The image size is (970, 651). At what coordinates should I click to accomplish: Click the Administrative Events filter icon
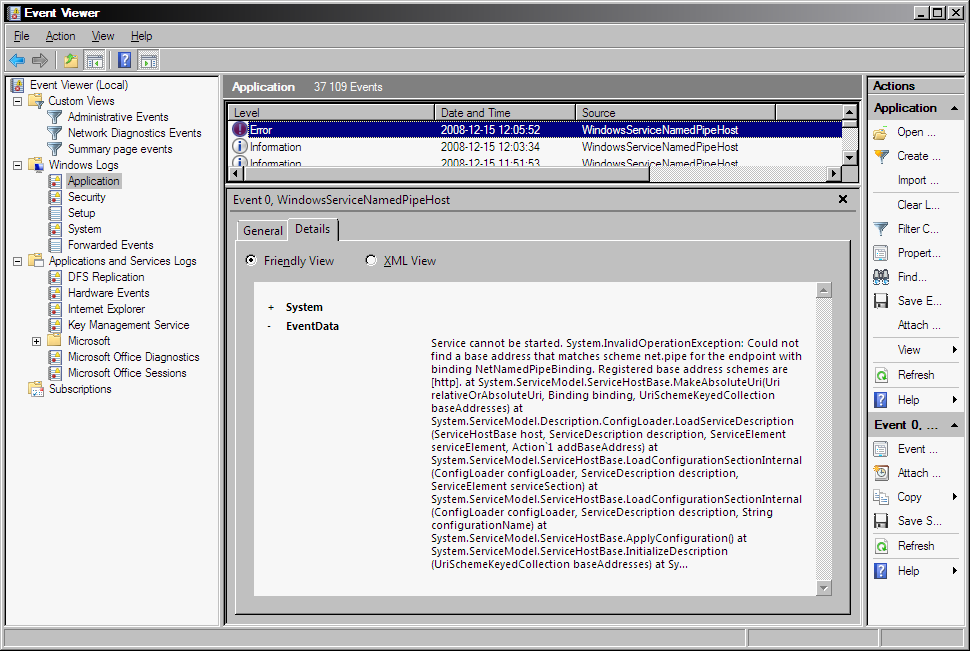tap(54, 117)
